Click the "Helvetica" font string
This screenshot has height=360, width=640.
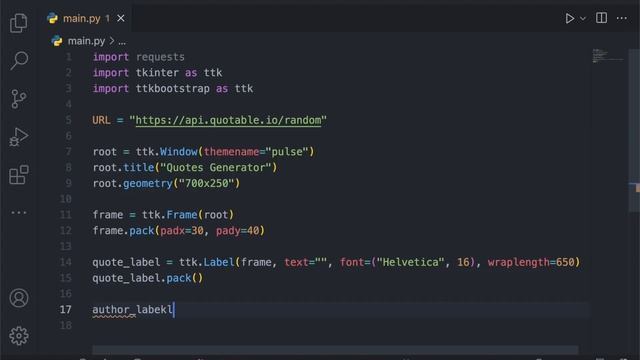click(410, 262)
